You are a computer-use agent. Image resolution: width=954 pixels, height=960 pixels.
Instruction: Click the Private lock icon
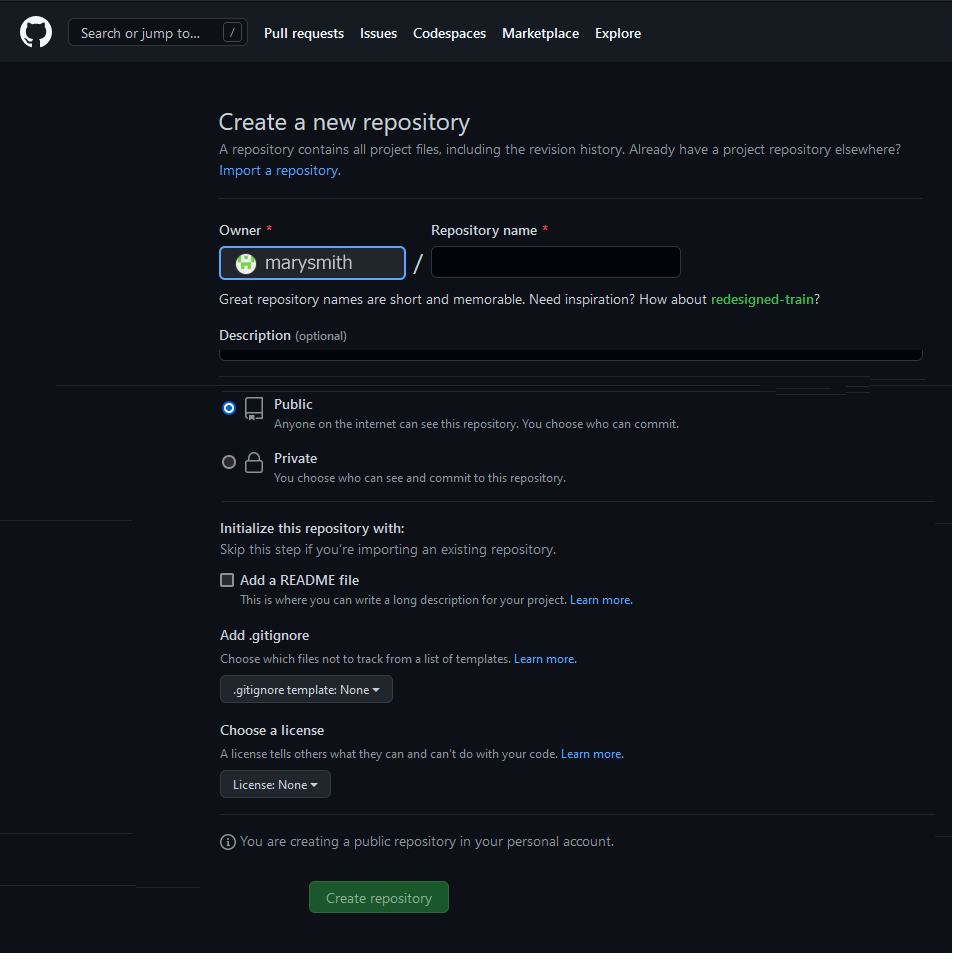point(254,463)
